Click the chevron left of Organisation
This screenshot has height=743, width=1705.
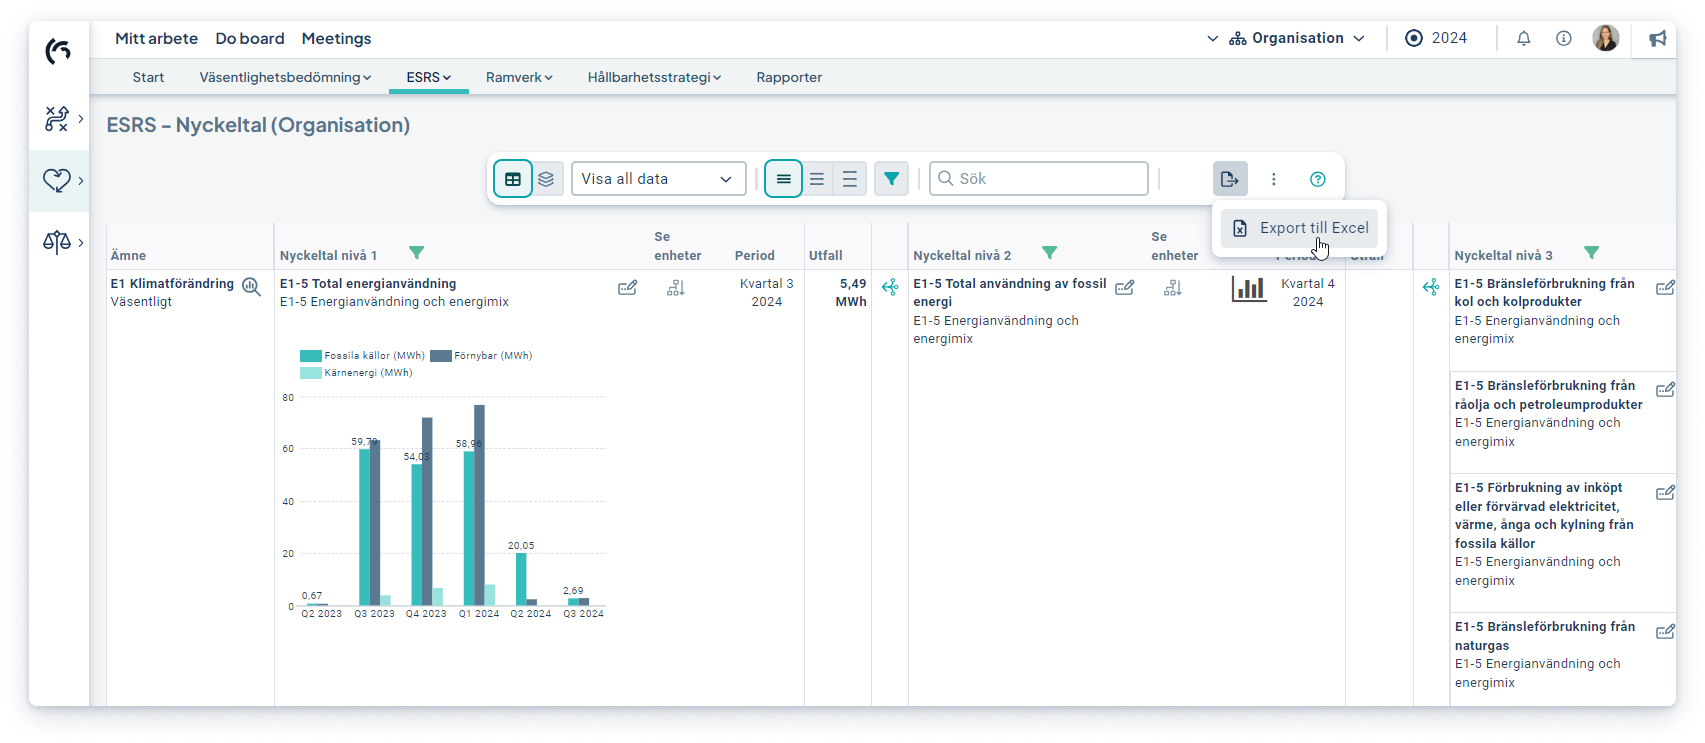1212,38
